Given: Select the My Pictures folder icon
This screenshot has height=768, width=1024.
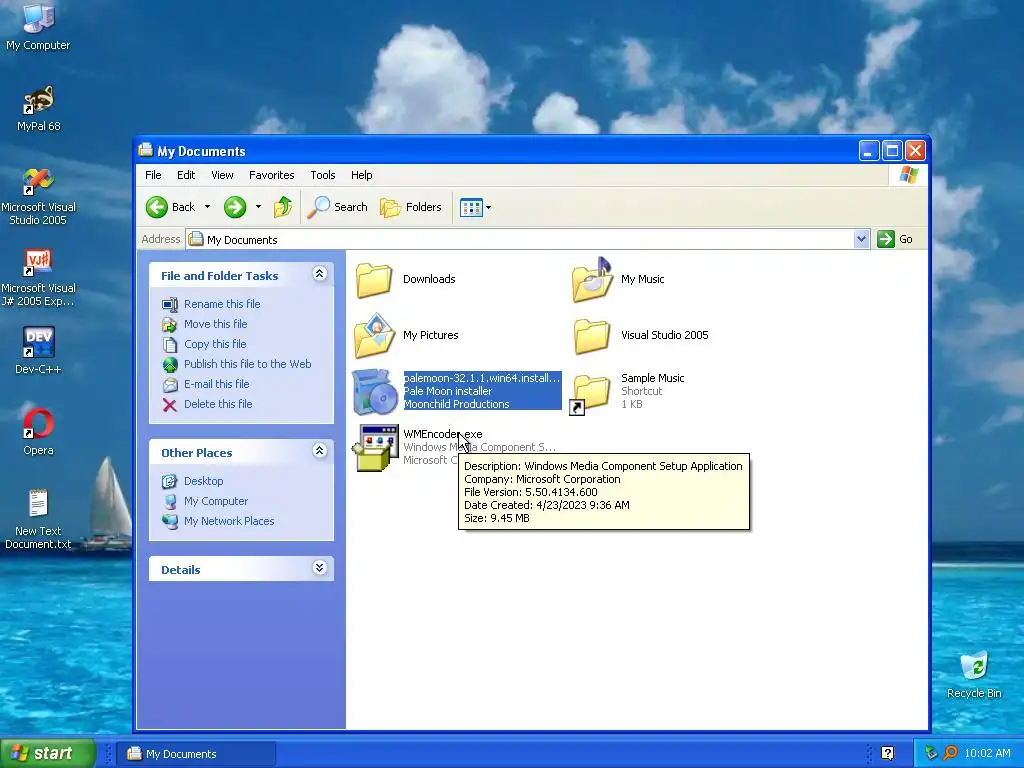Looking at the screenshot, I should point(374,336).
